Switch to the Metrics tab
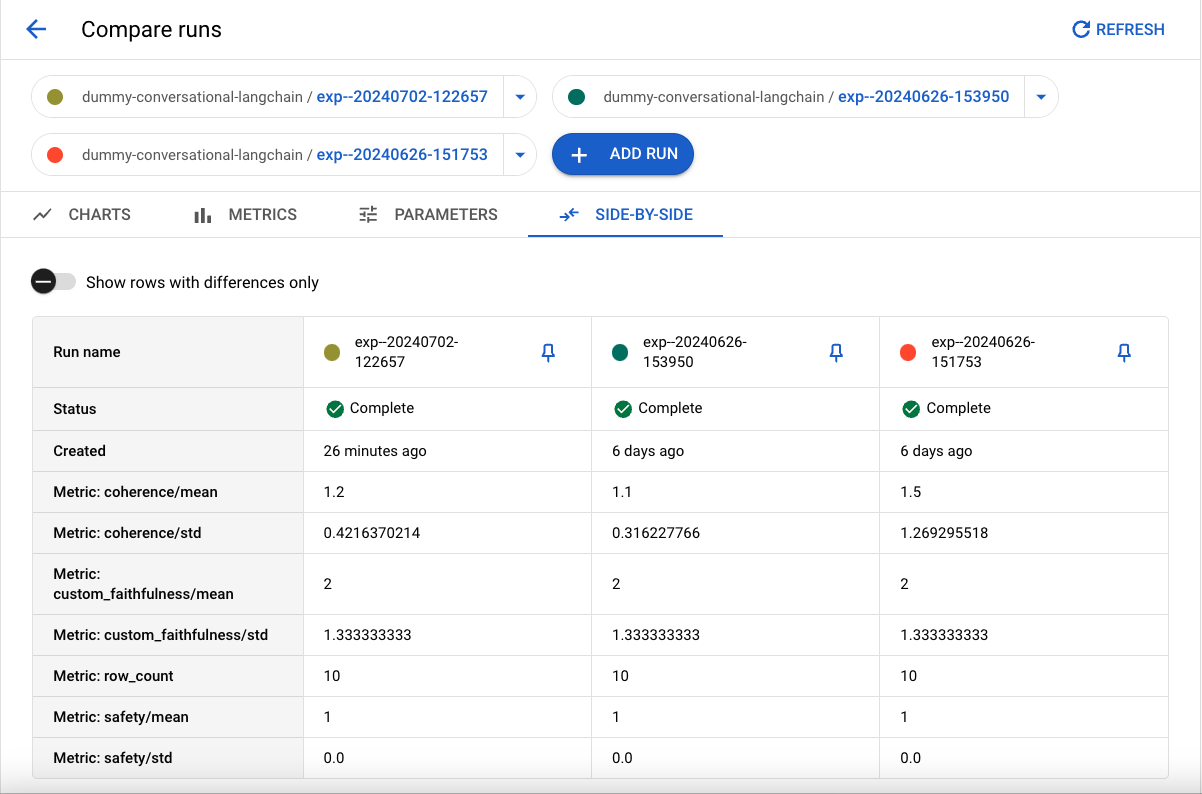 263,214
